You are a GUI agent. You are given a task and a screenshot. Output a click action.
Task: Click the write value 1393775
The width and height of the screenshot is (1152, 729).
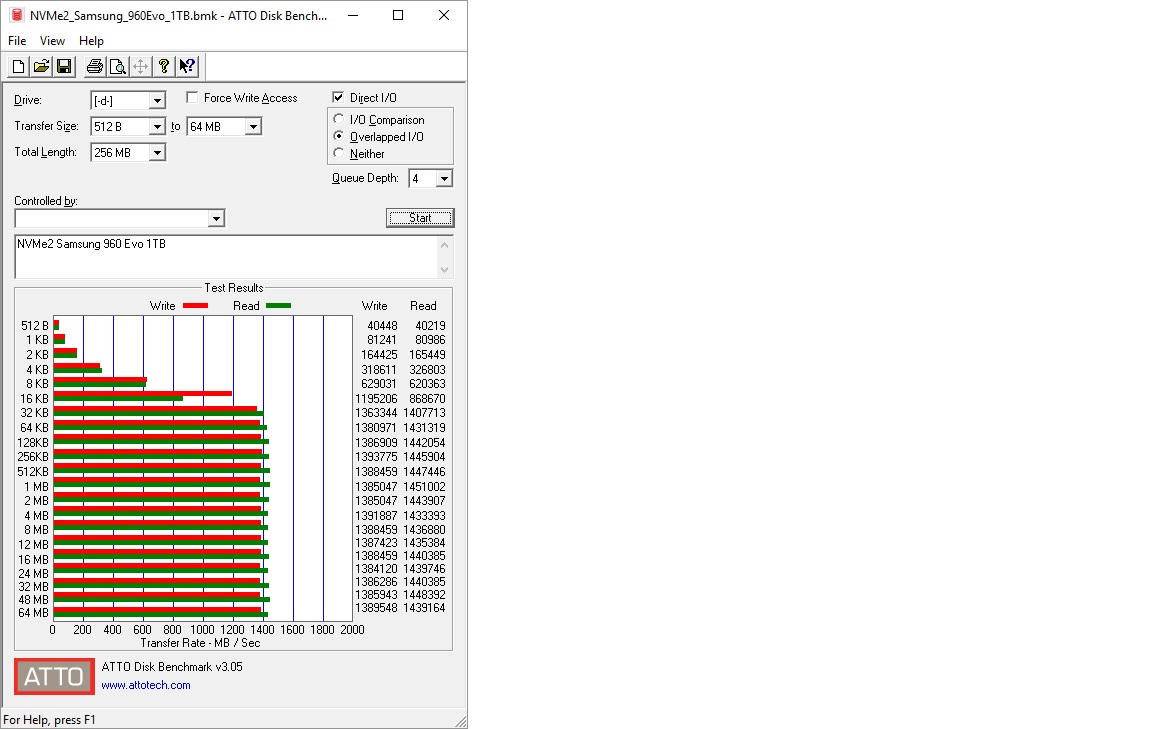coord(376,457)
